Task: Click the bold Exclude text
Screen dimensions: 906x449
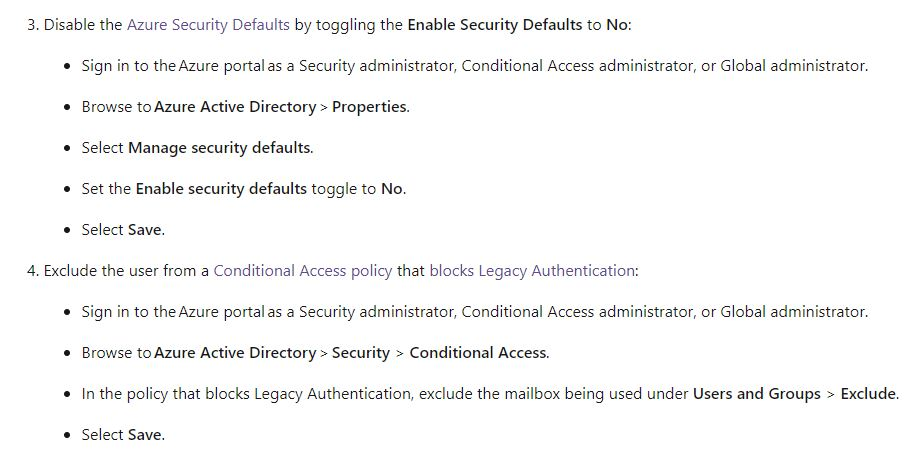Action: (868, 394)
